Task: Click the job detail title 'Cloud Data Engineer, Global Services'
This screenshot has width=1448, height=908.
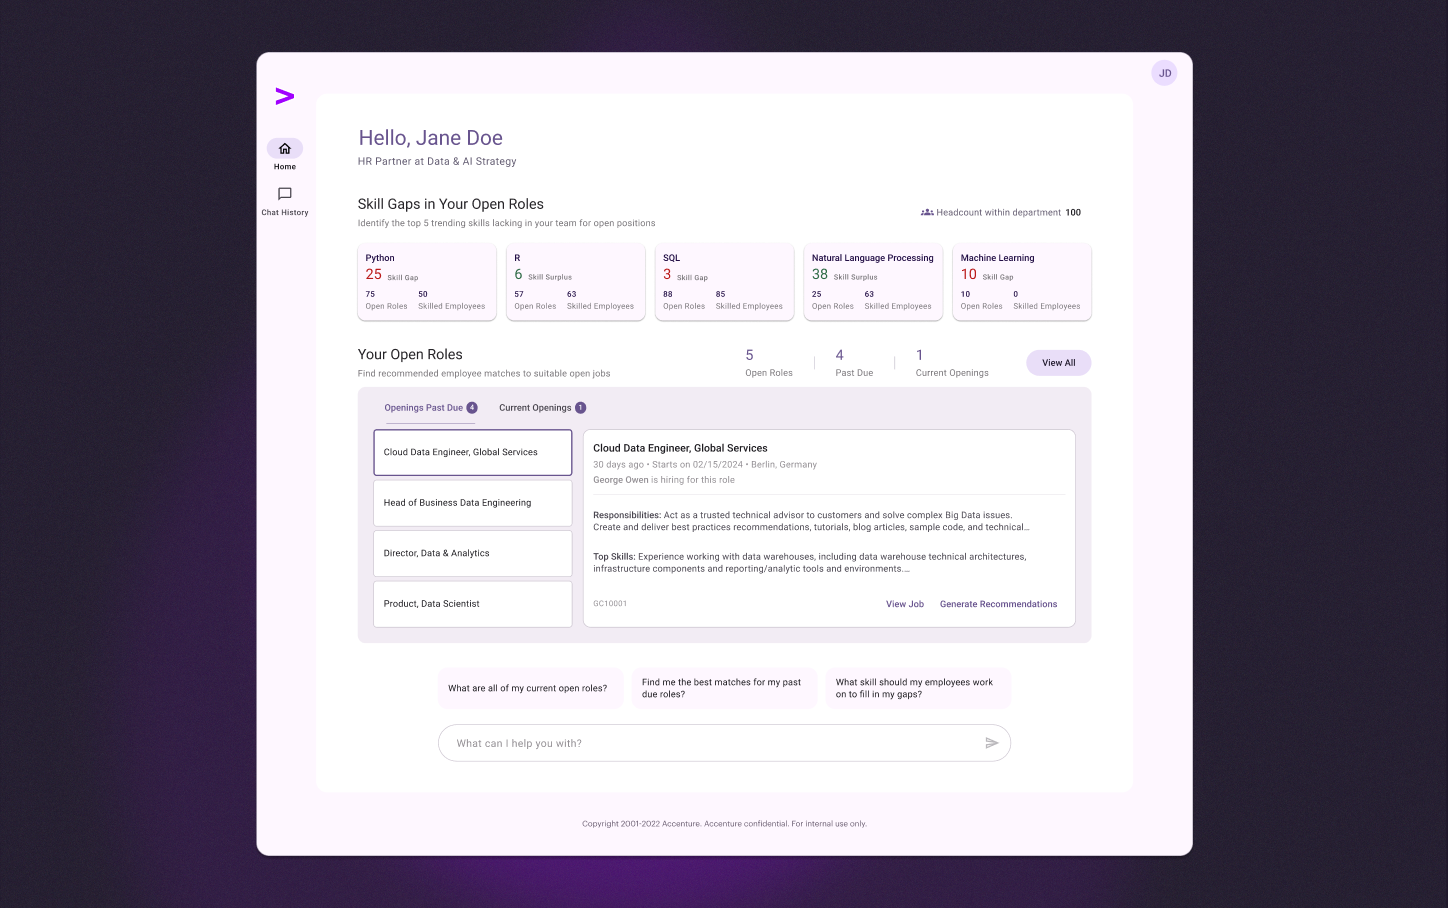Action: pyautogui.click(x=680, y=448)
